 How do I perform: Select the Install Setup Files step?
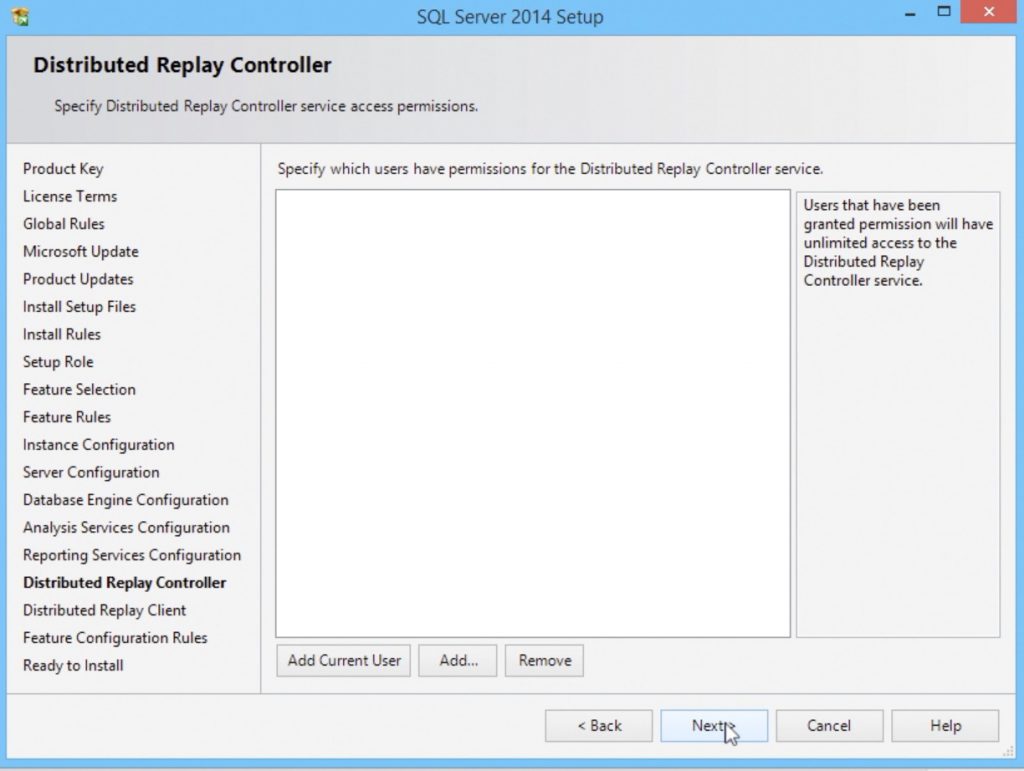(x=80, y=307)
